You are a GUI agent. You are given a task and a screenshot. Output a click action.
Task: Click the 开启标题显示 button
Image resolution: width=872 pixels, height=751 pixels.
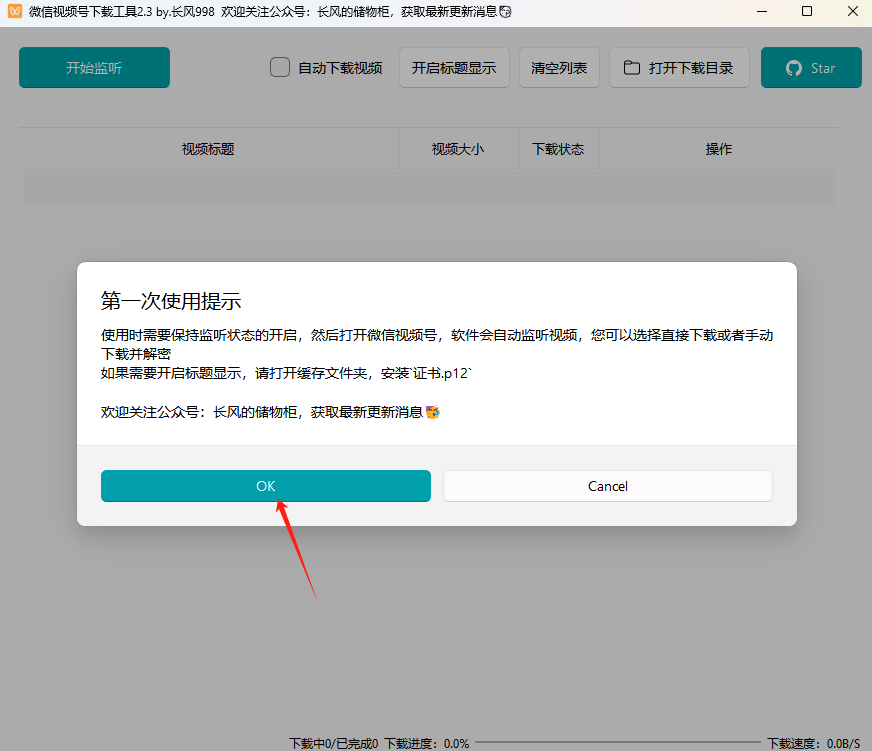coord(454,67)
